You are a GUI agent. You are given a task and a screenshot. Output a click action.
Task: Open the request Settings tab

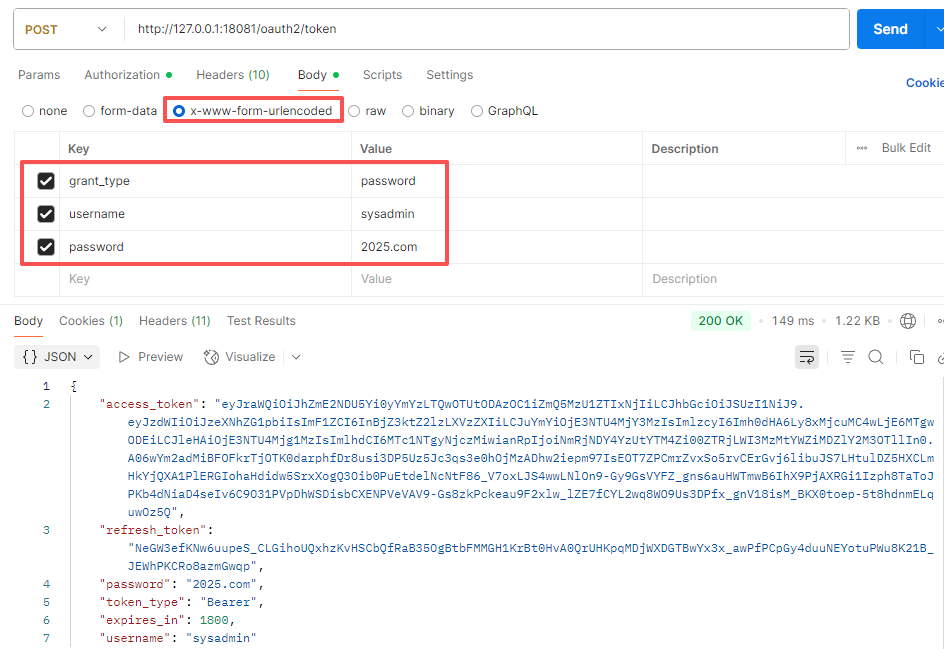click(x=450, y=75)
